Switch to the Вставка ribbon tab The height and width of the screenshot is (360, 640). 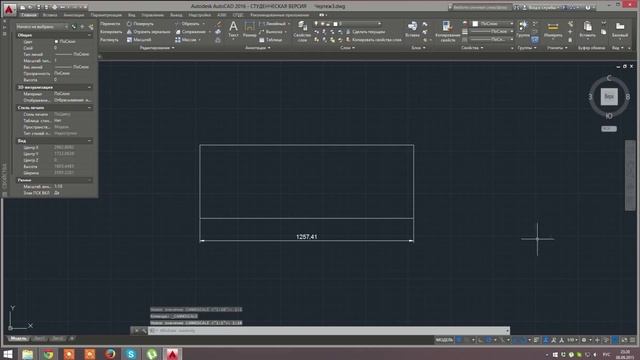click(x=50, y=15)
